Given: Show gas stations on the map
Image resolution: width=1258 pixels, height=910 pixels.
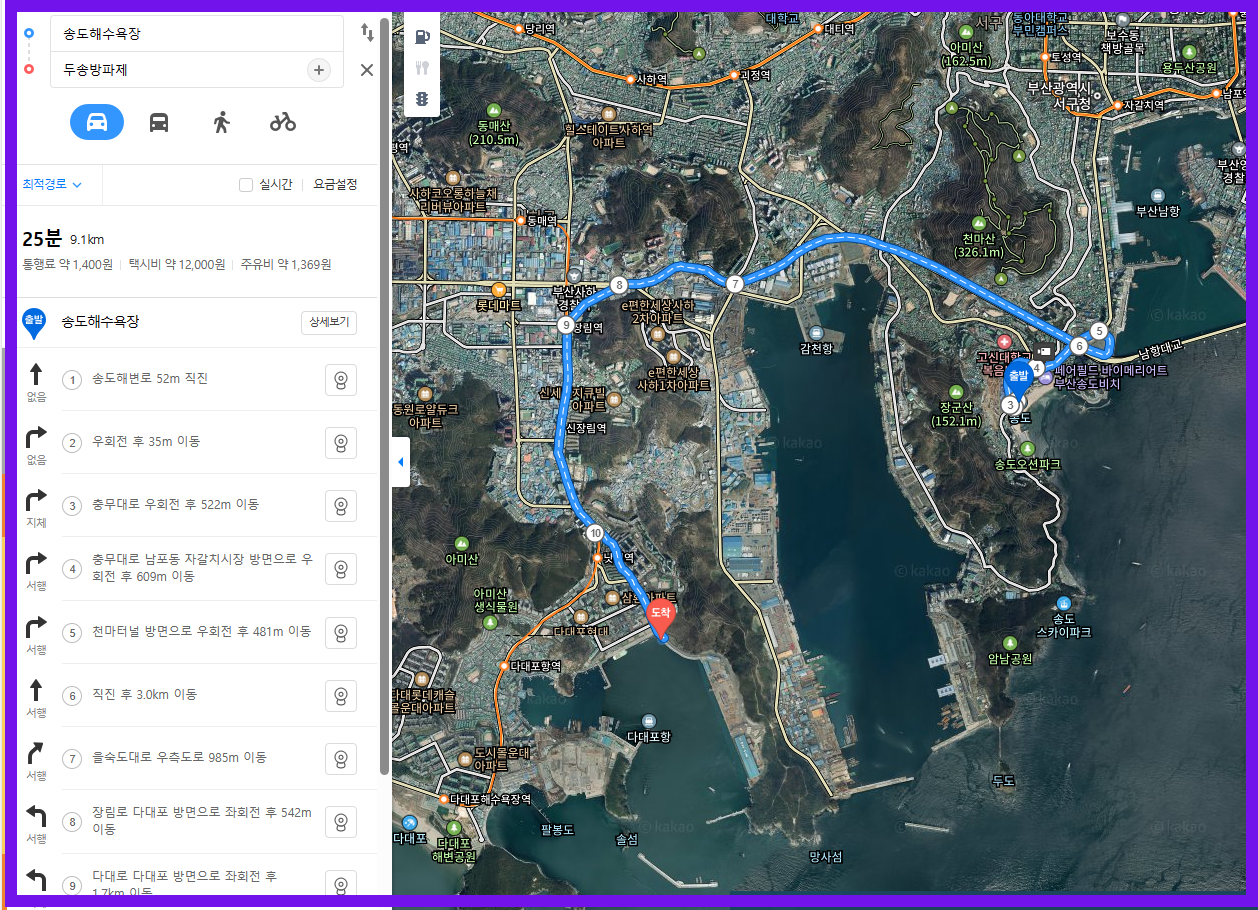Looking at the screenshot, I should coord(422,37).
